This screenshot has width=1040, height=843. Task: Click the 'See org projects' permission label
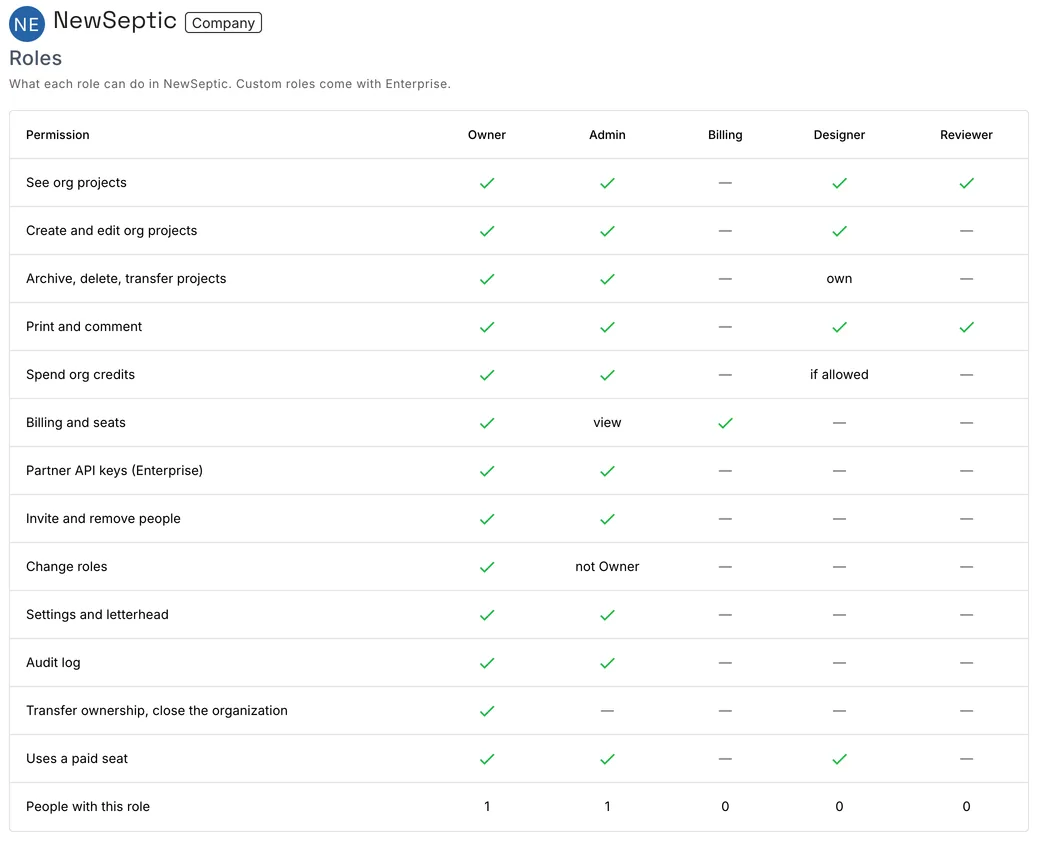76,183
